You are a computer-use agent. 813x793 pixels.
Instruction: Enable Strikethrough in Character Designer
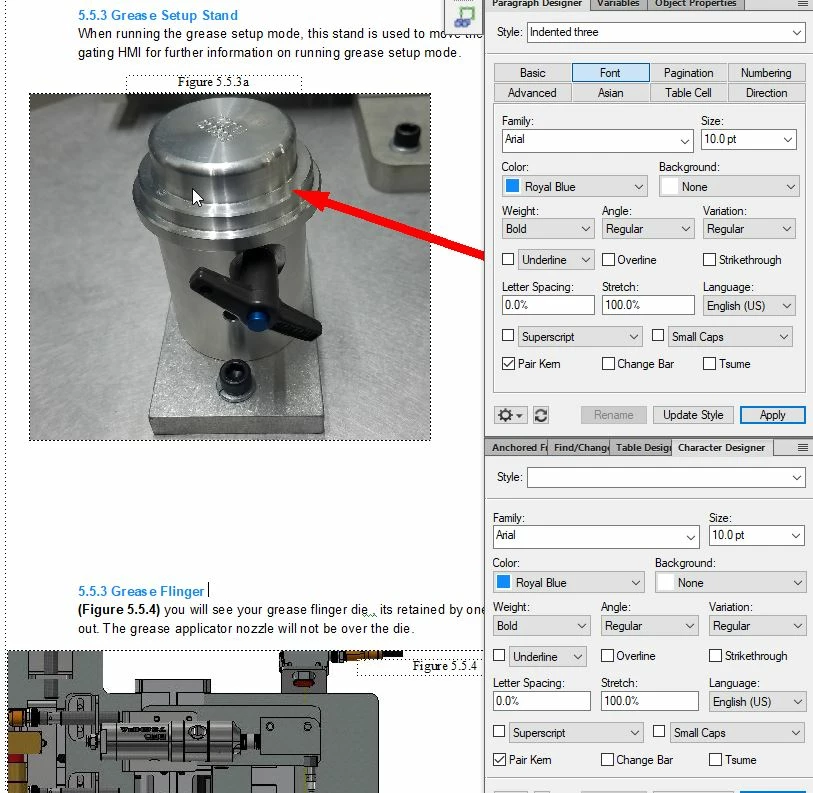716,656
